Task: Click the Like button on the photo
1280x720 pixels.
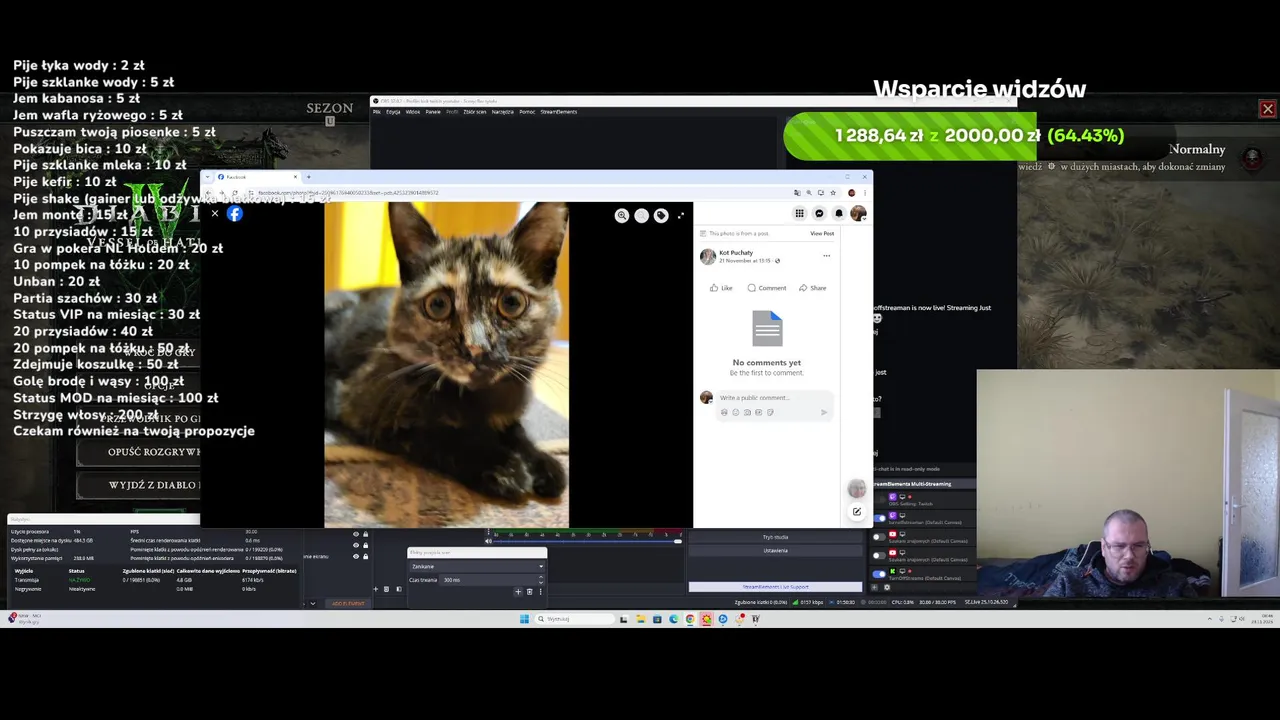Action: 721,288
